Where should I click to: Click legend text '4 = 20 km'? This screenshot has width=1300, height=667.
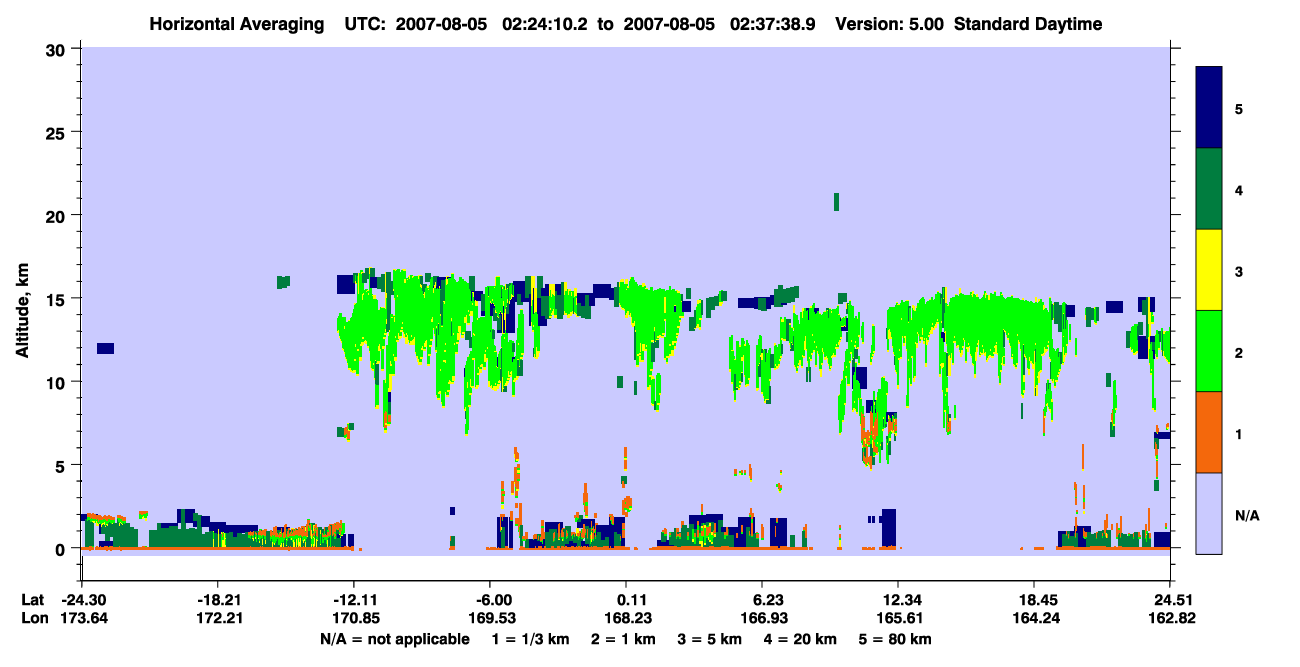point(802,639)
